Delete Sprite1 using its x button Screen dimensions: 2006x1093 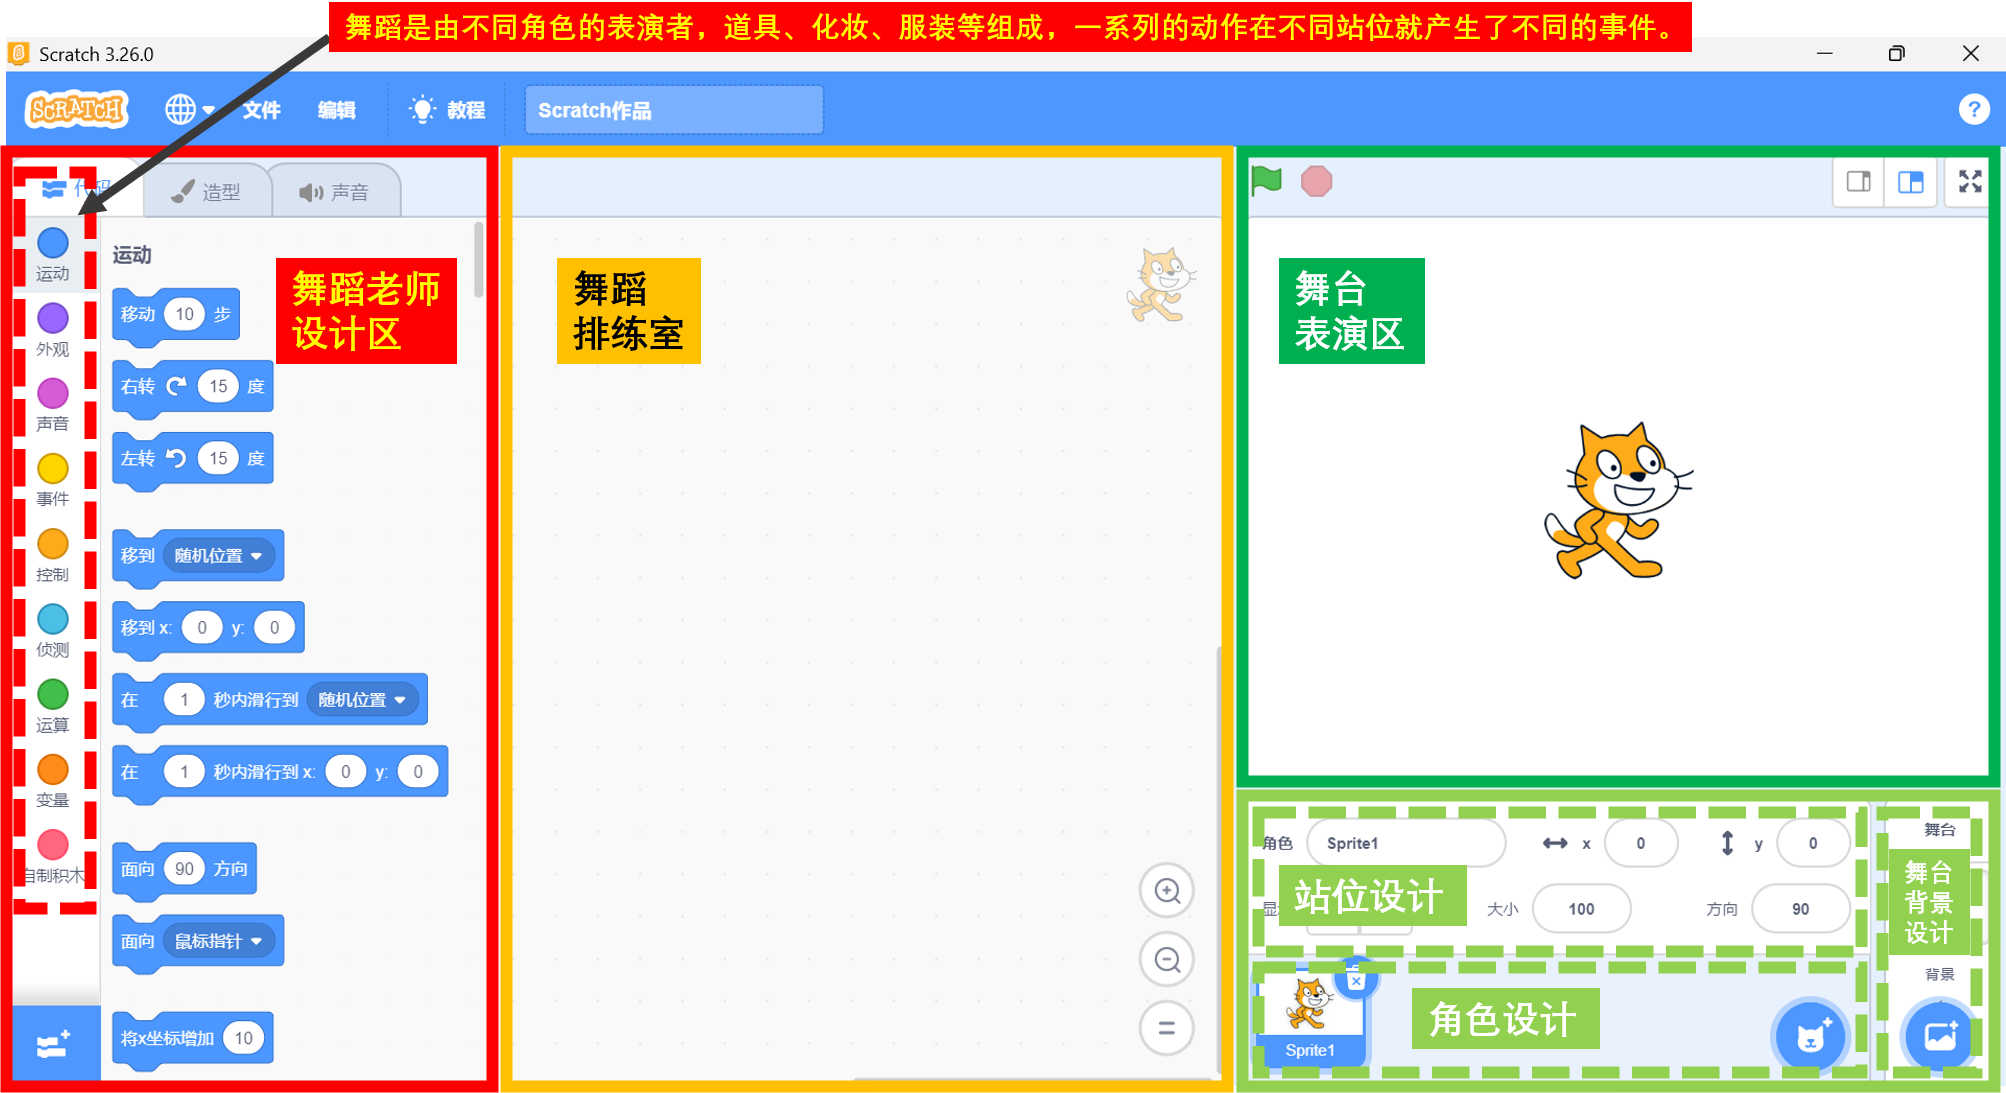[x=1356, y=981]
